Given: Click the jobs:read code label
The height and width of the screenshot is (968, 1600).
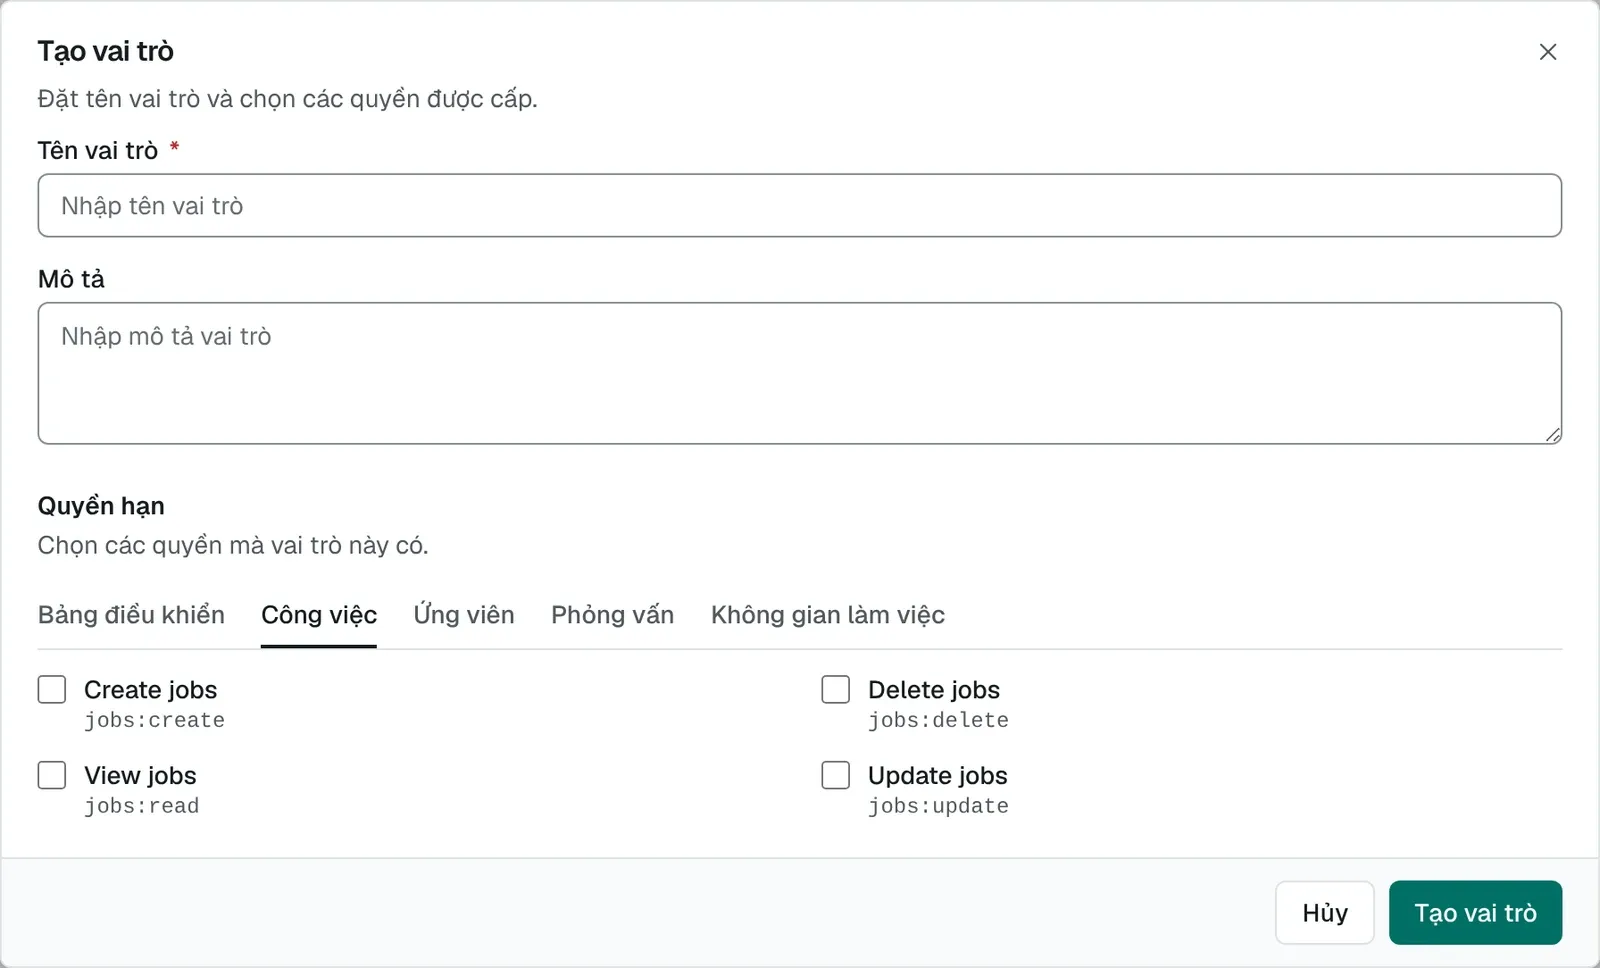Looking at the screenshot, I should [x=142, y=806].
